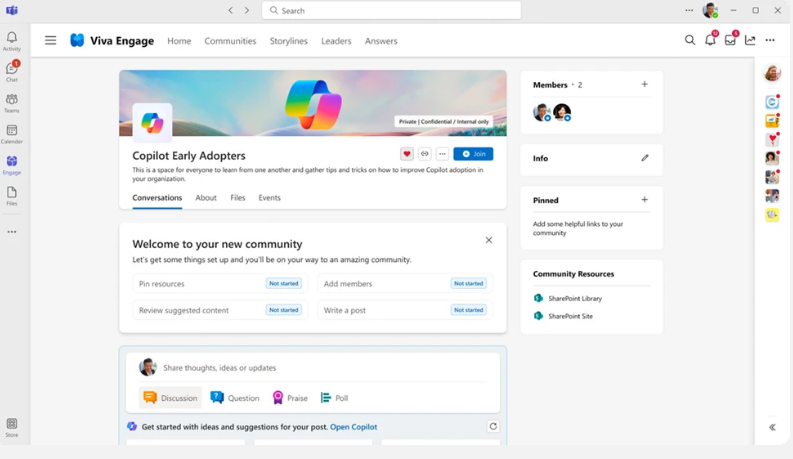Open the Answers tab
The height and width of the screenshot is (459, 793).
coord(381,41)
